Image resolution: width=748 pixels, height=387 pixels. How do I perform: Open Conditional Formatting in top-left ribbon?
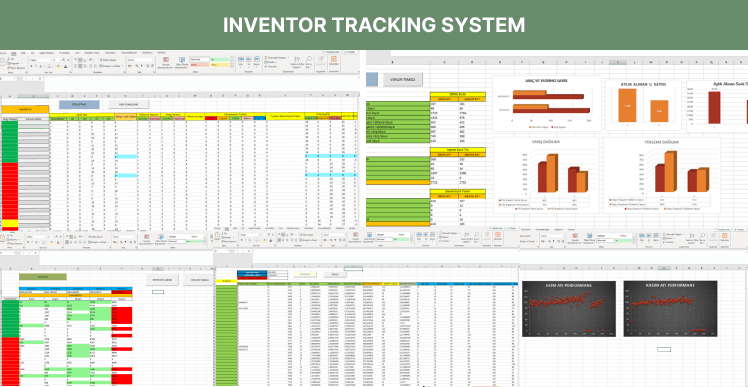pyautogui.click(x=166, y=62)
